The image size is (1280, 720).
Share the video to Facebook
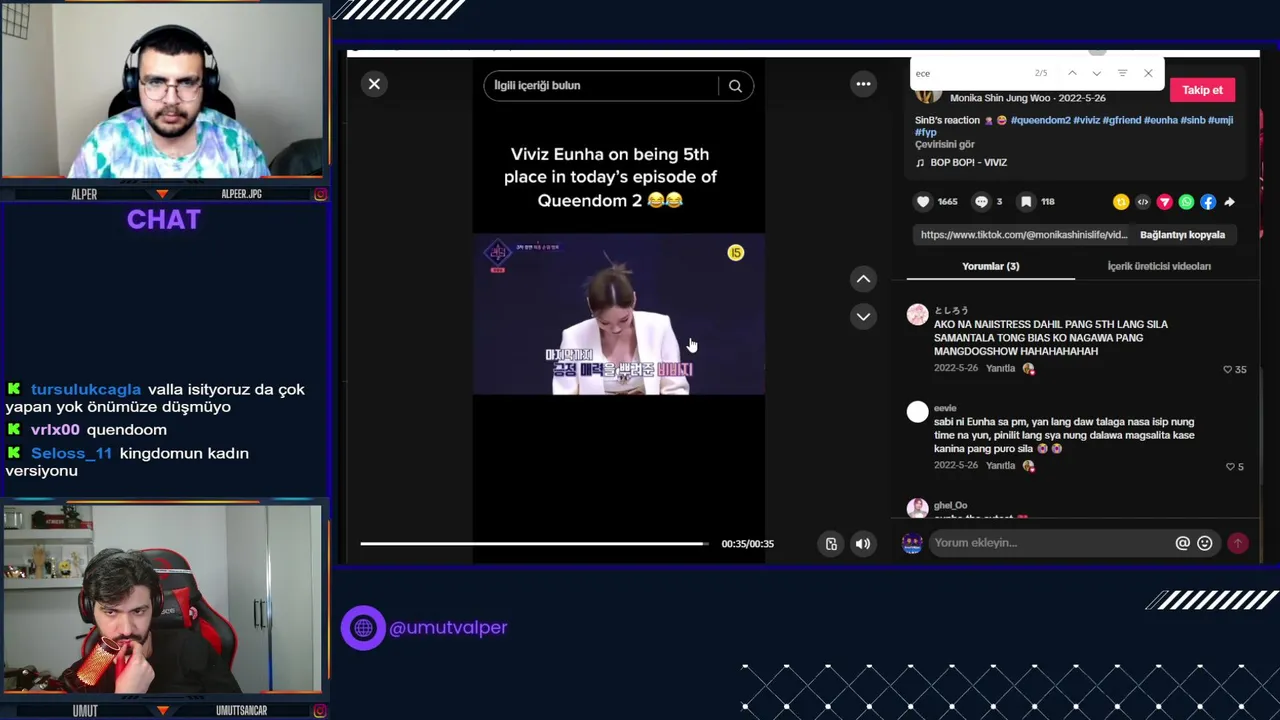(1208, 202)
